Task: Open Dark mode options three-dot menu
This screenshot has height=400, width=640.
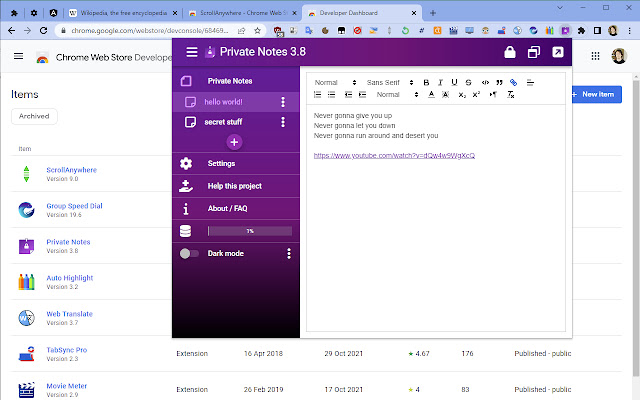Action: click(x=289, y=253)
